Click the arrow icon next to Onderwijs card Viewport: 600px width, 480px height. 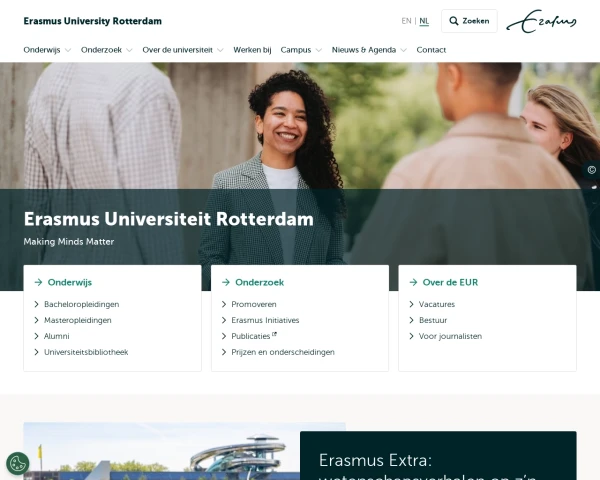[x=38, y=282]
